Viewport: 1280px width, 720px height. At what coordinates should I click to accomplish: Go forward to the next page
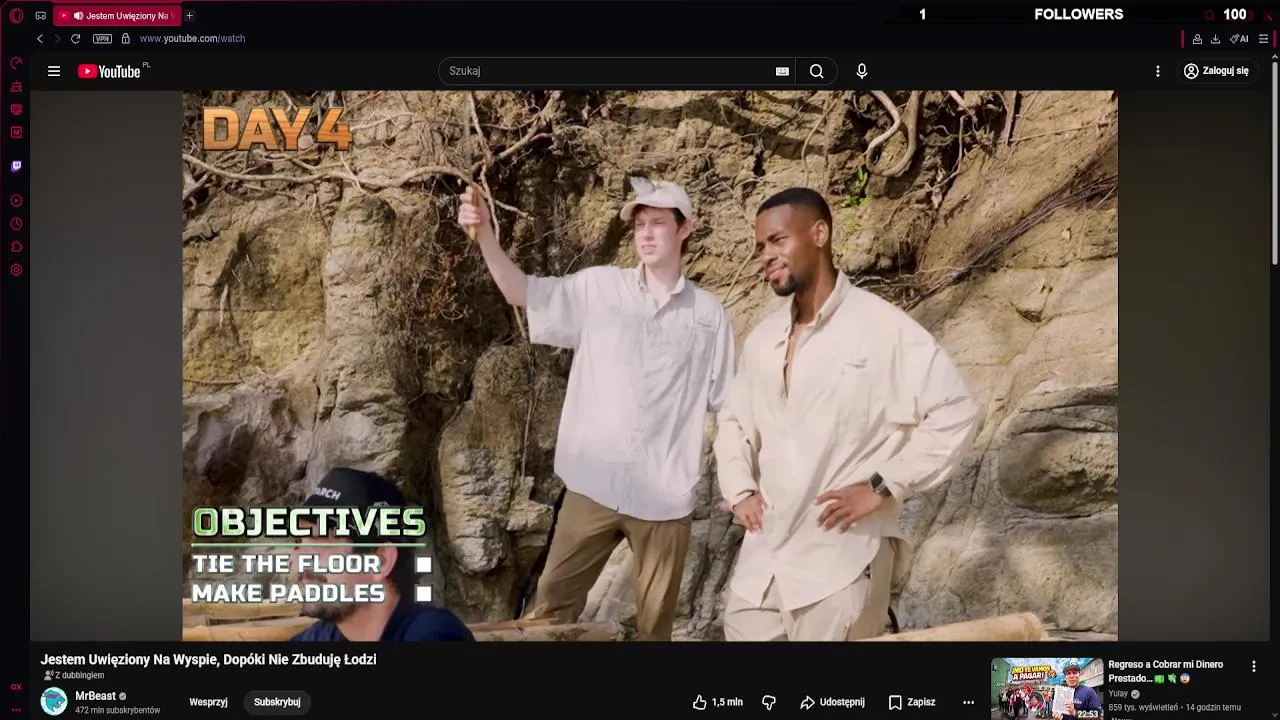coord(57,39)
